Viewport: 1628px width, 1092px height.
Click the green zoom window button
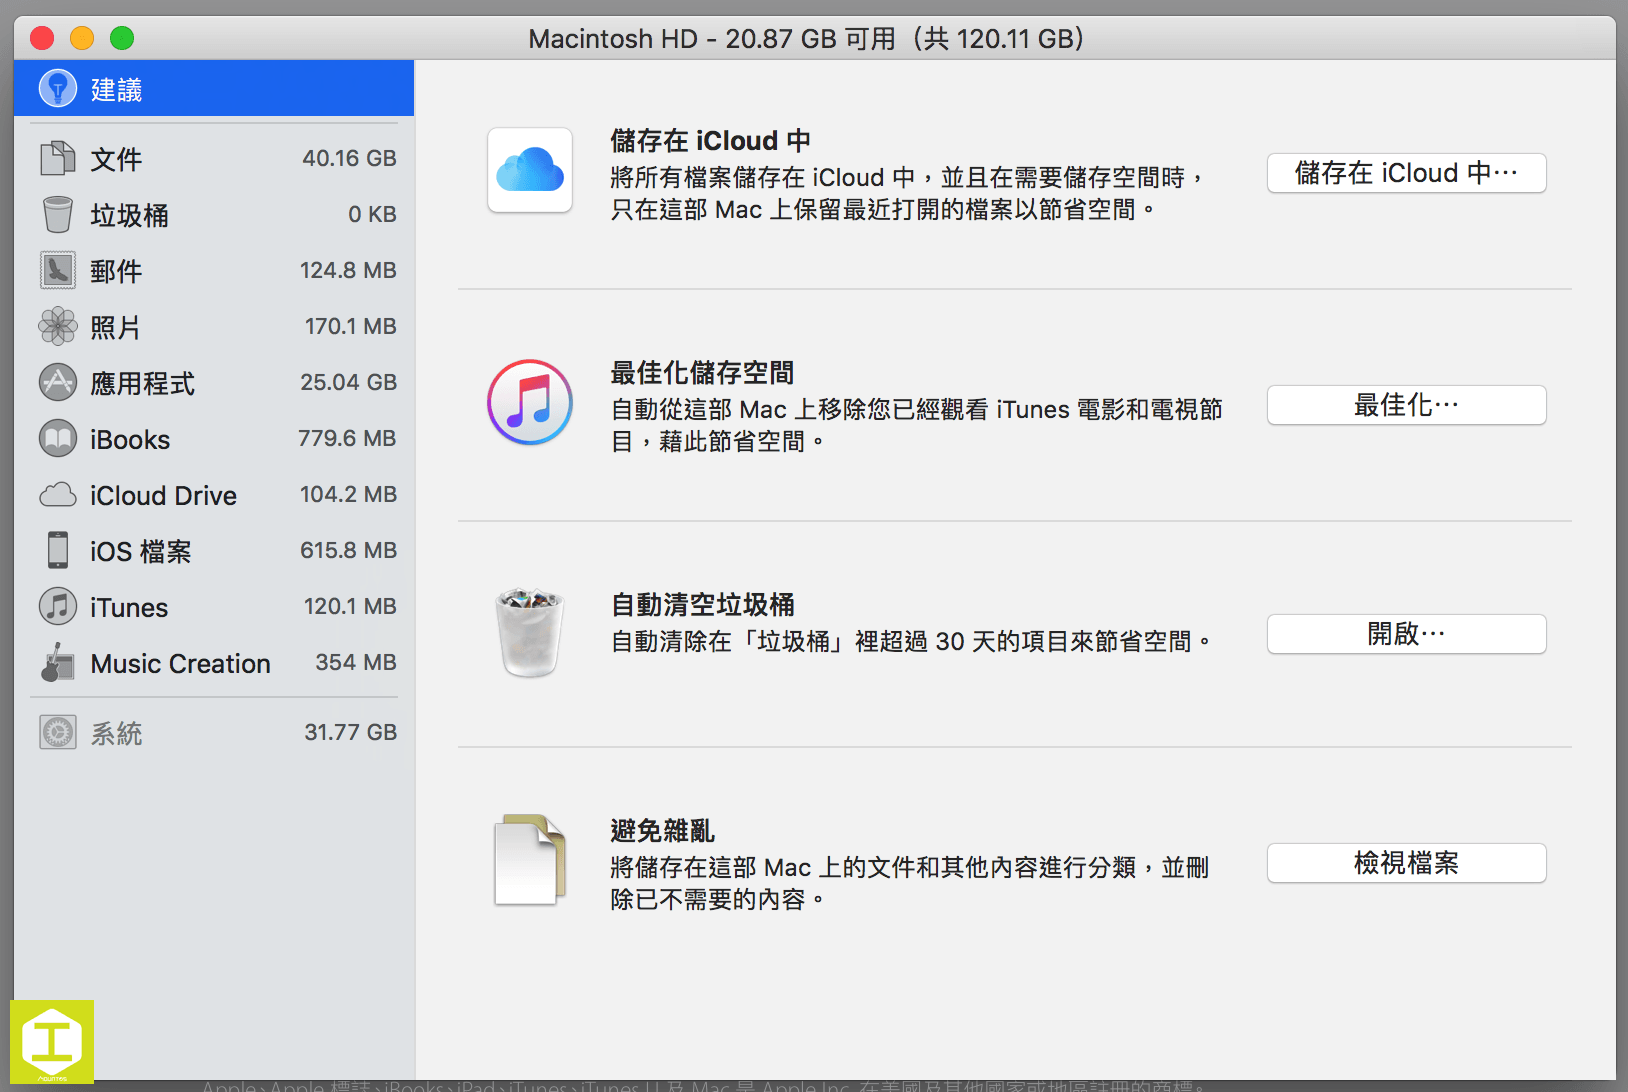pyautogui.click(x=122, y=38)
